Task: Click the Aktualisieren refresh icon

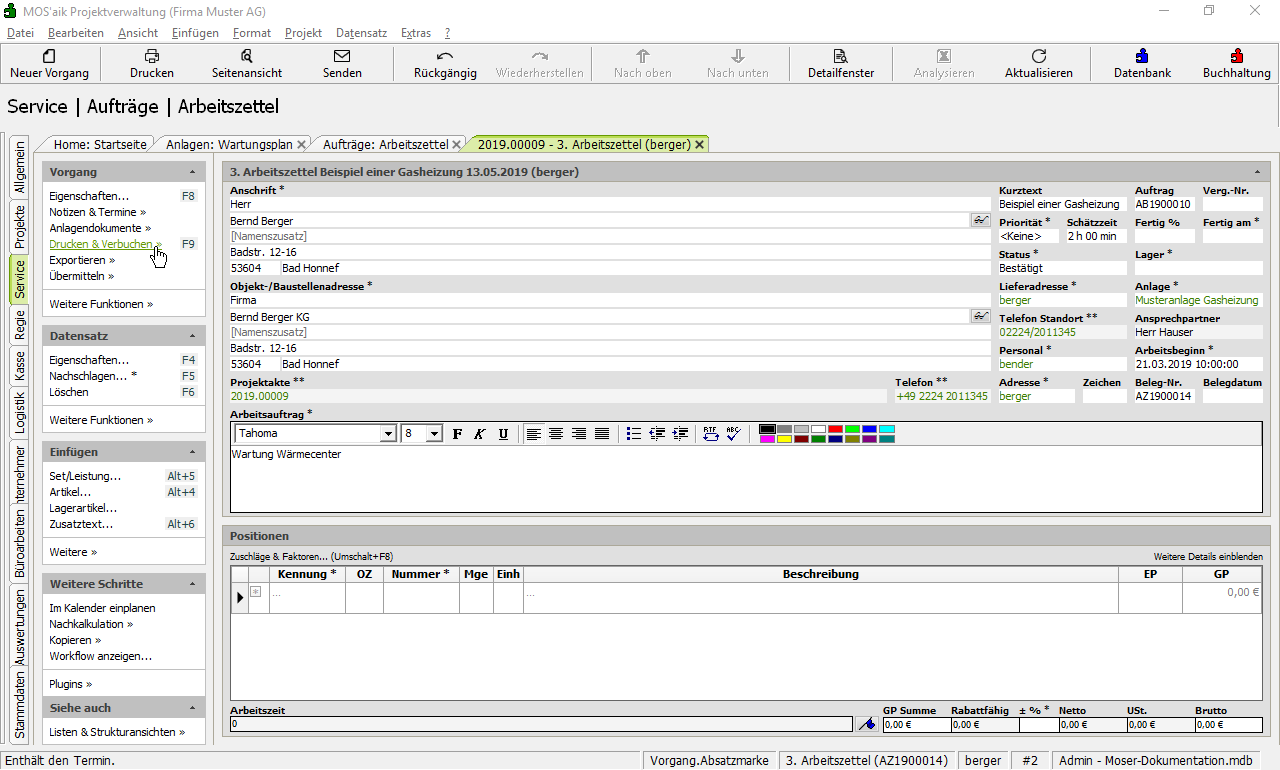Action: coord(1038,57)
